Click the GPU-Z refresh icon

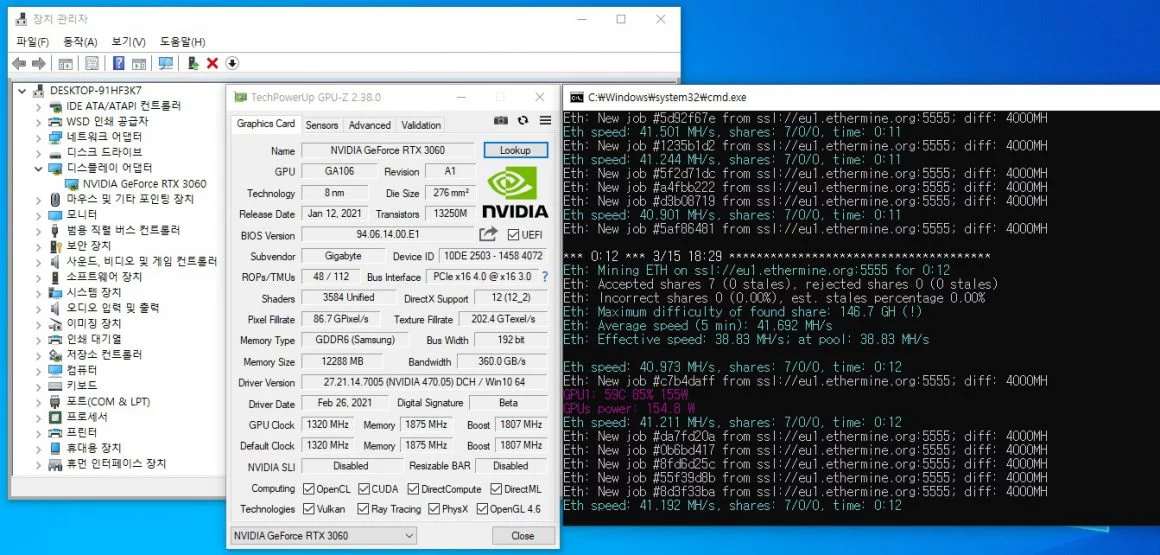coord(523,121)
